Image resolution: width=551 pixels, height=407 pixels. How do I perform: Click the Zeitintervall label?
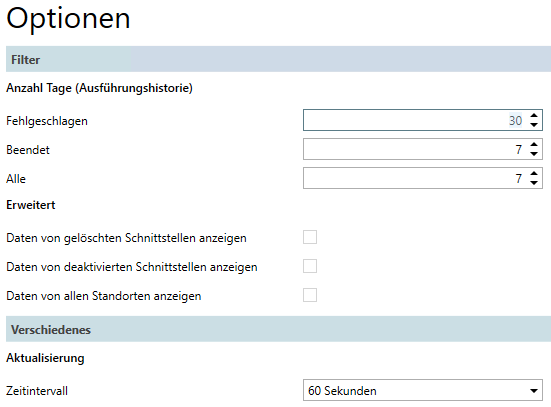tap(37, 391)
